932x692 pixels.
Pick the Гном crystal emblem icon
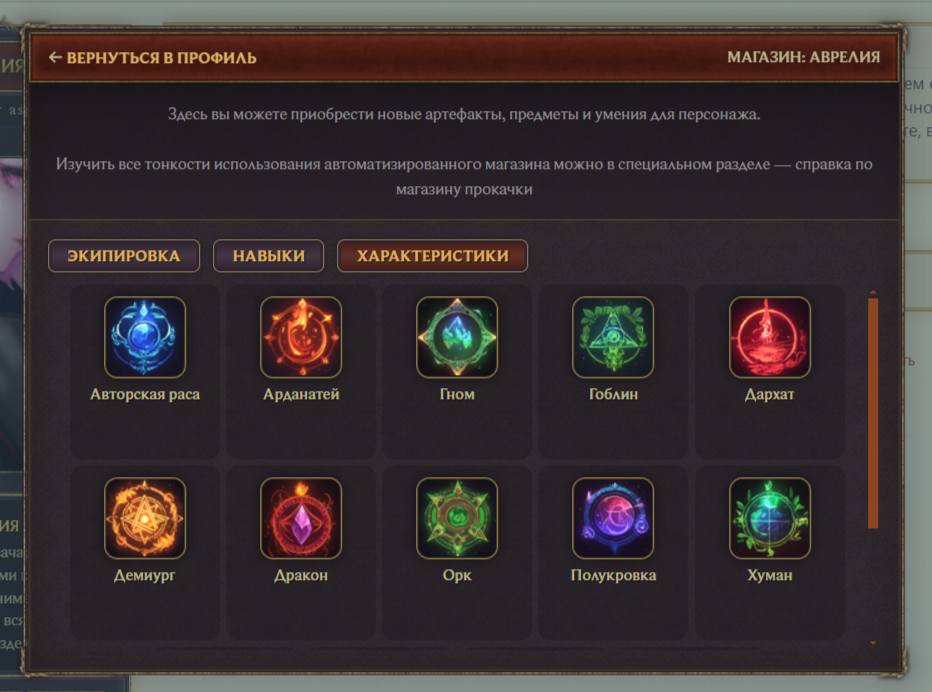[x=457, y=337]
